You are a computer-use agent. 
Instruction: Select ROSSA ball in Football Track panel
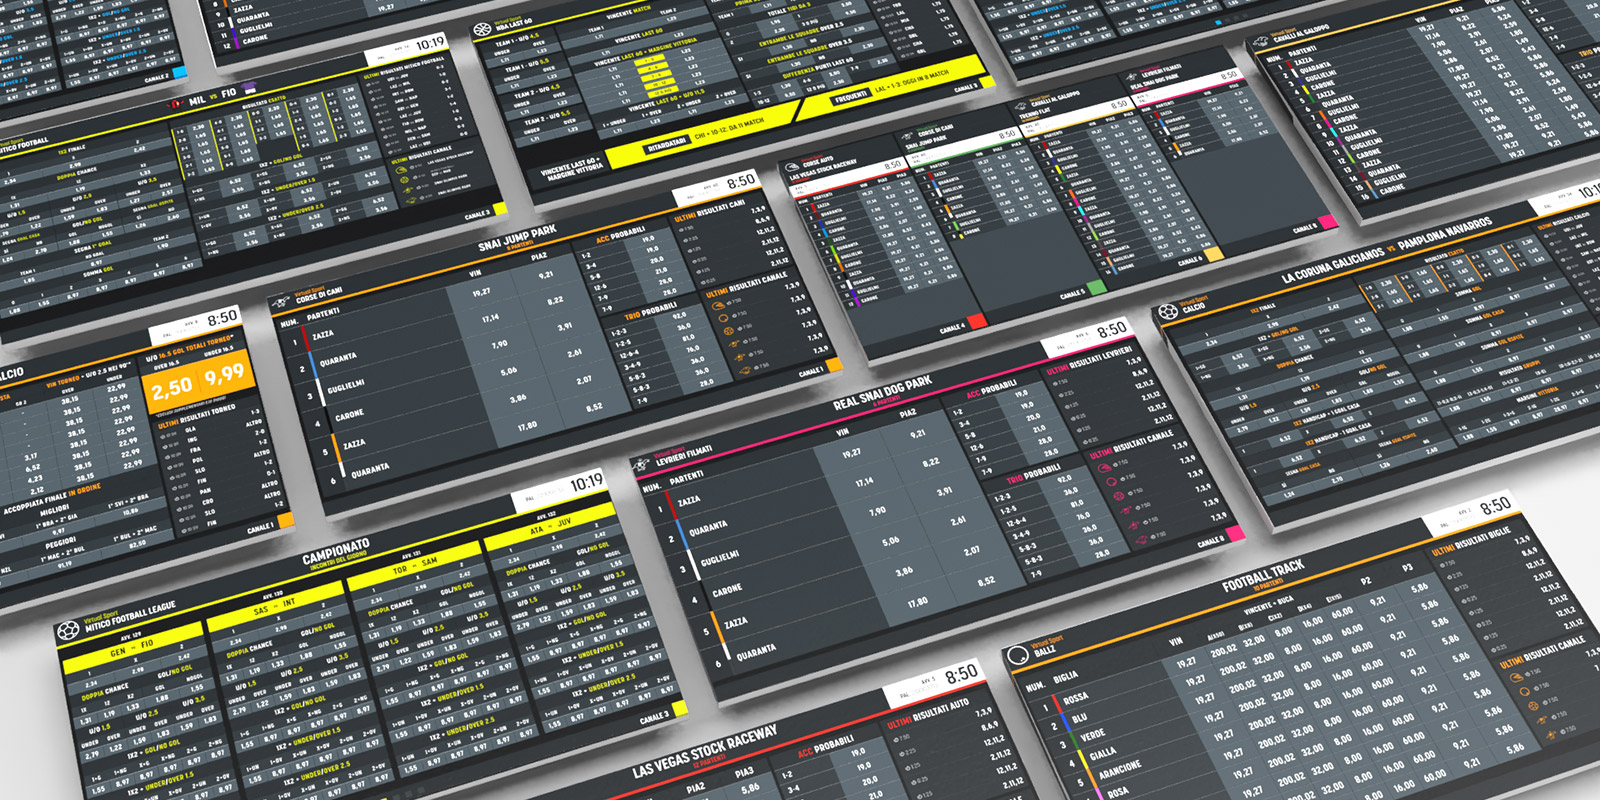click(x=1076, y=698)
